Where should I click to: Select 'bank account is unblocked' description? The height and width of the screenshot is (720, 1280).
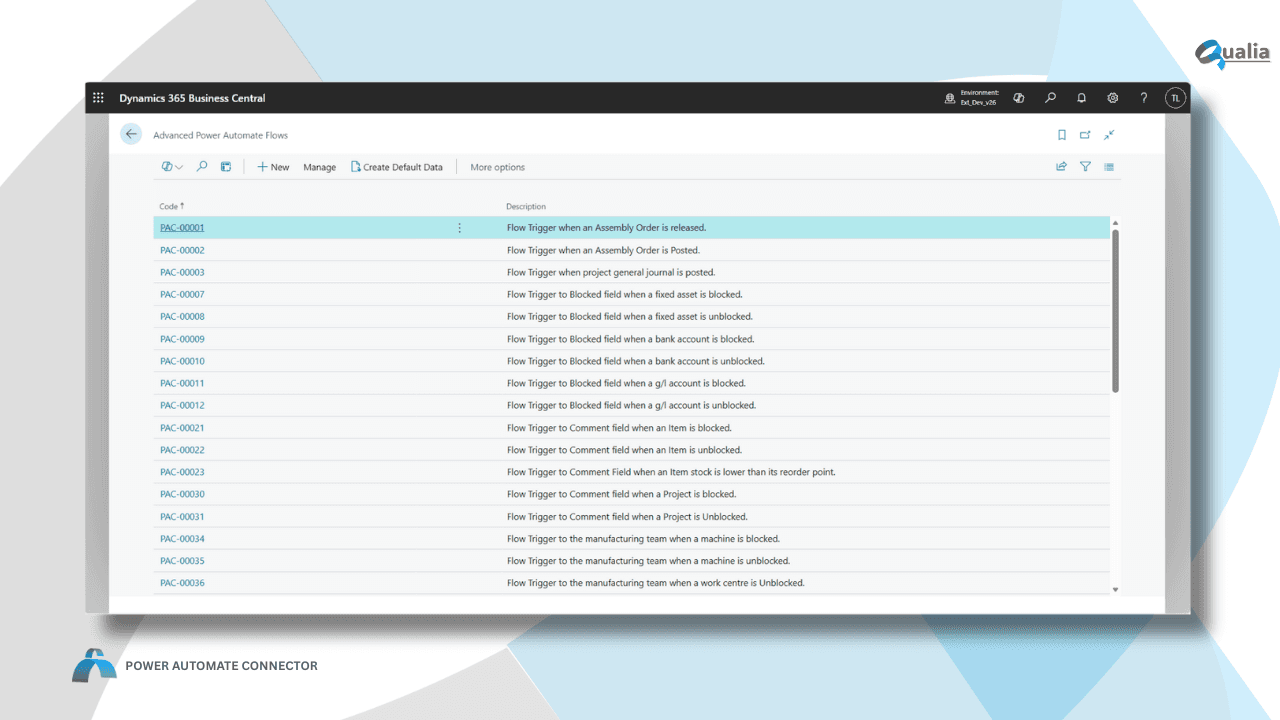click(635, 361)
